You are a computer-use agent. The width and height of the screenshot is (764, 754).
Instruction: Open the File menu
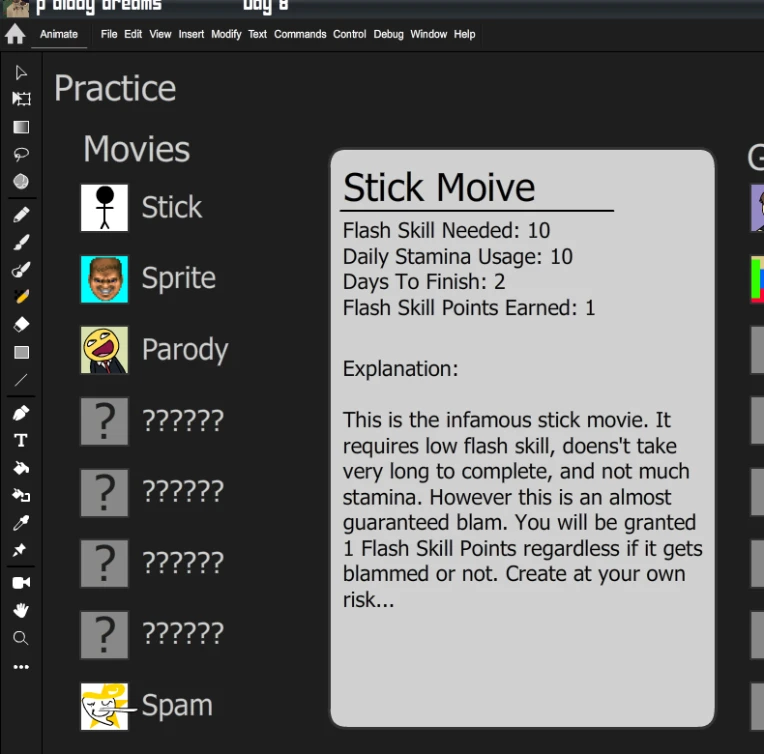point(109,34)
